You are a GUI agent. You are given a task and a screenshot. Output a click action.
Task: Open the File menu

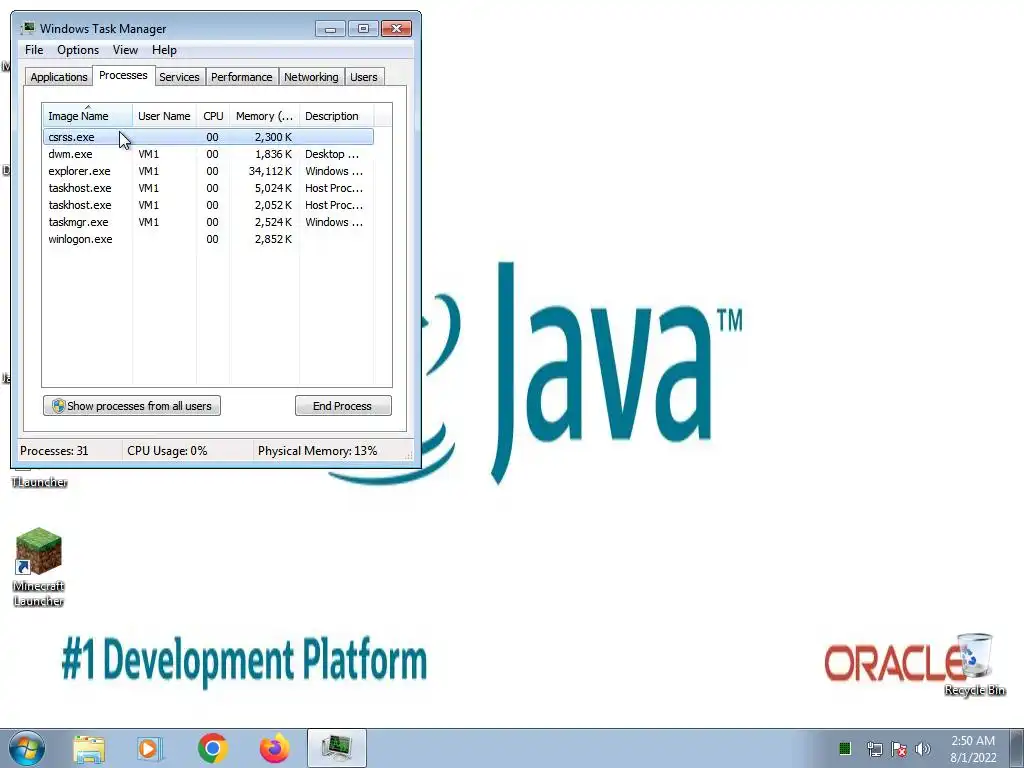34,50
